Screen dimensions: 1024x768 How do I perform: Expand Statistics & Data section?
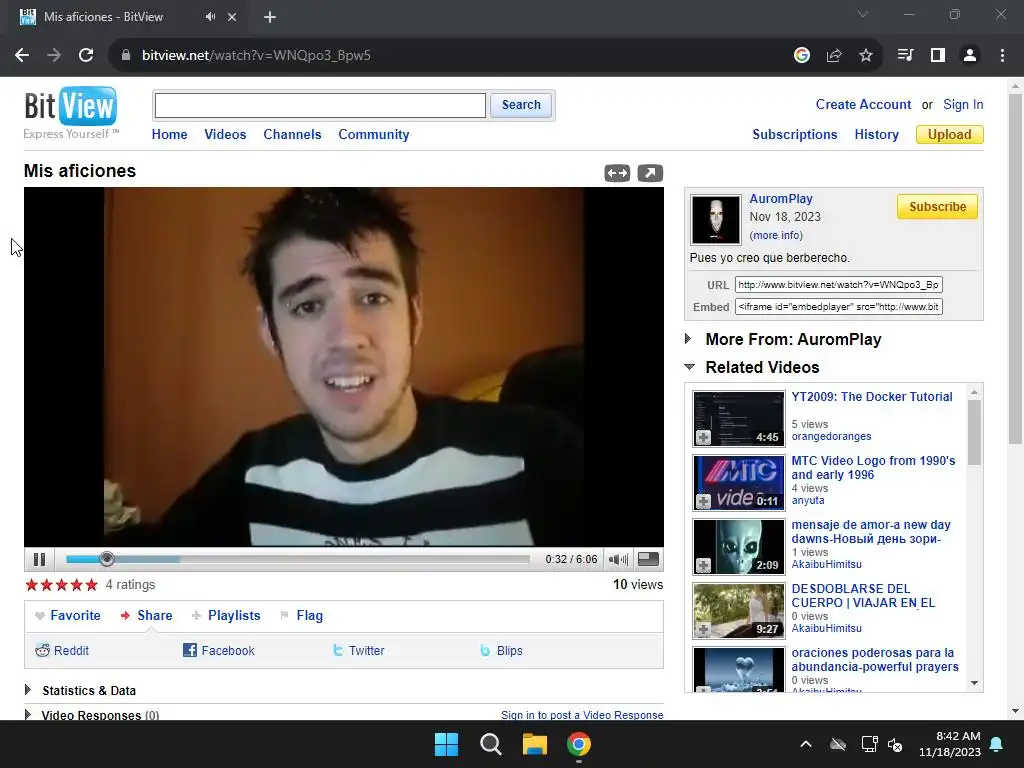[27, 690]
